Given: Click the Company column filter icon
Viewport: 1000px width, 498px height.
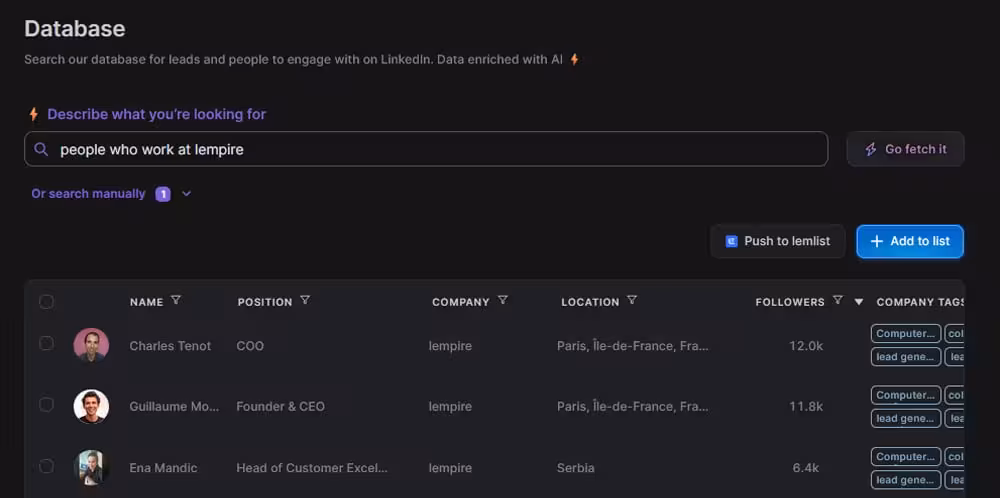Looking at the screenshot, I should click(x=503, y=301).
